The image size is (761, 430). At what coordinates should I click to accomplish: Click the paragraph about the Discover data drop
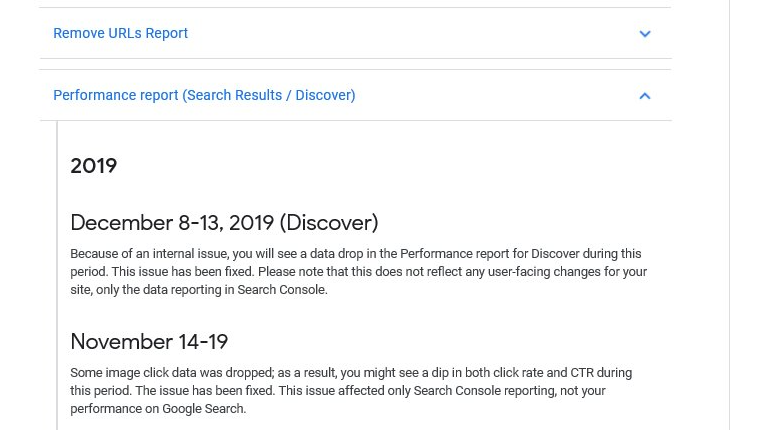(x=359, y=272)
